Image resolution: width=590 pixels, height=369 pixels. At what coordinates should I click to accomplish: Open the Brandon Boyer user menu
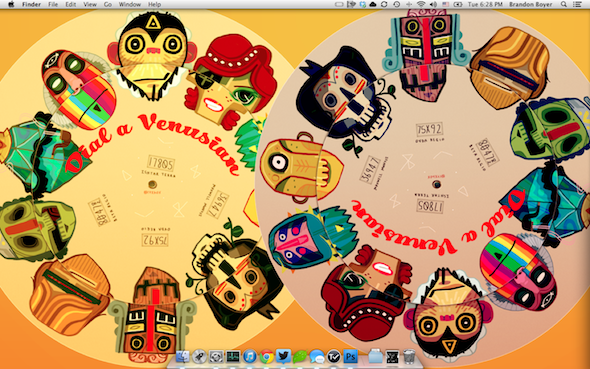coord(531,5)
